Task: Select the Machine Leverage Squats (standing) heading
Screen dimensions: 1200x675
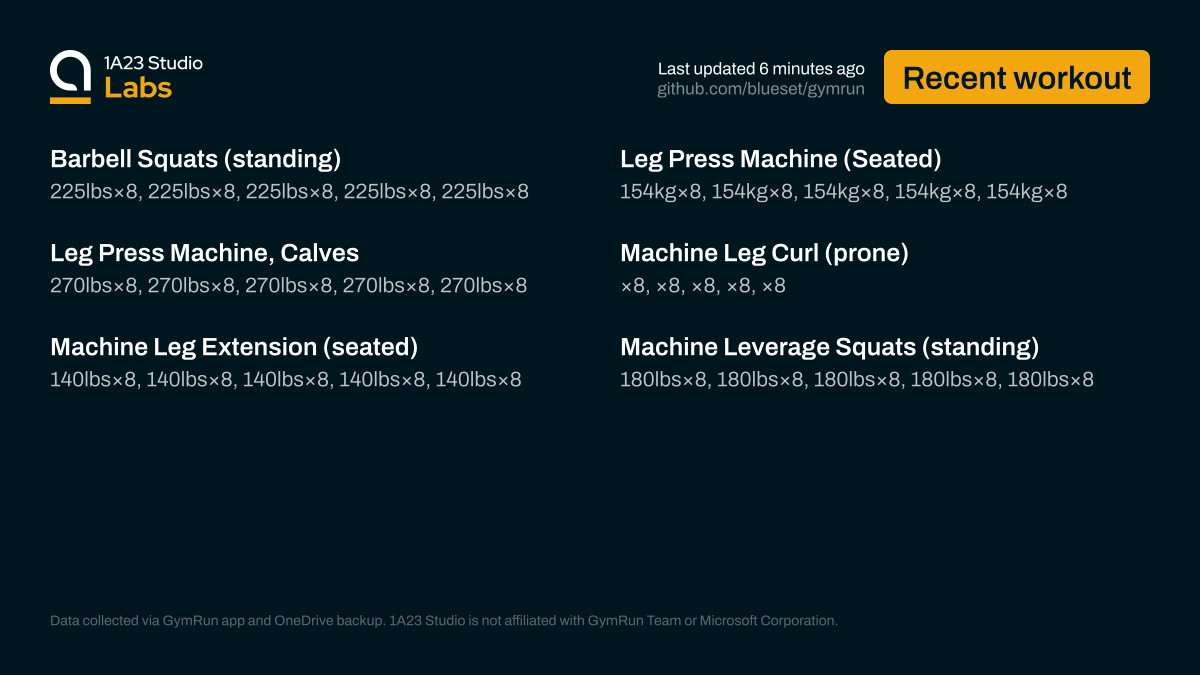Action: point(829,347)
